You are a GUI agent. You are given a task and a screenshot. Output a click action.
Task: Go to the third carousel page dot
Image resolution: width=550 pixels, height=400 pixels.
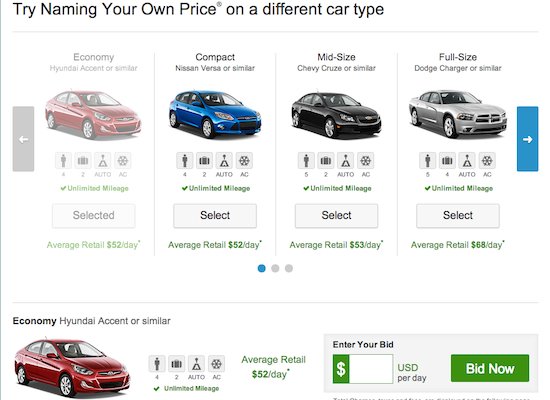click(289, 268)
